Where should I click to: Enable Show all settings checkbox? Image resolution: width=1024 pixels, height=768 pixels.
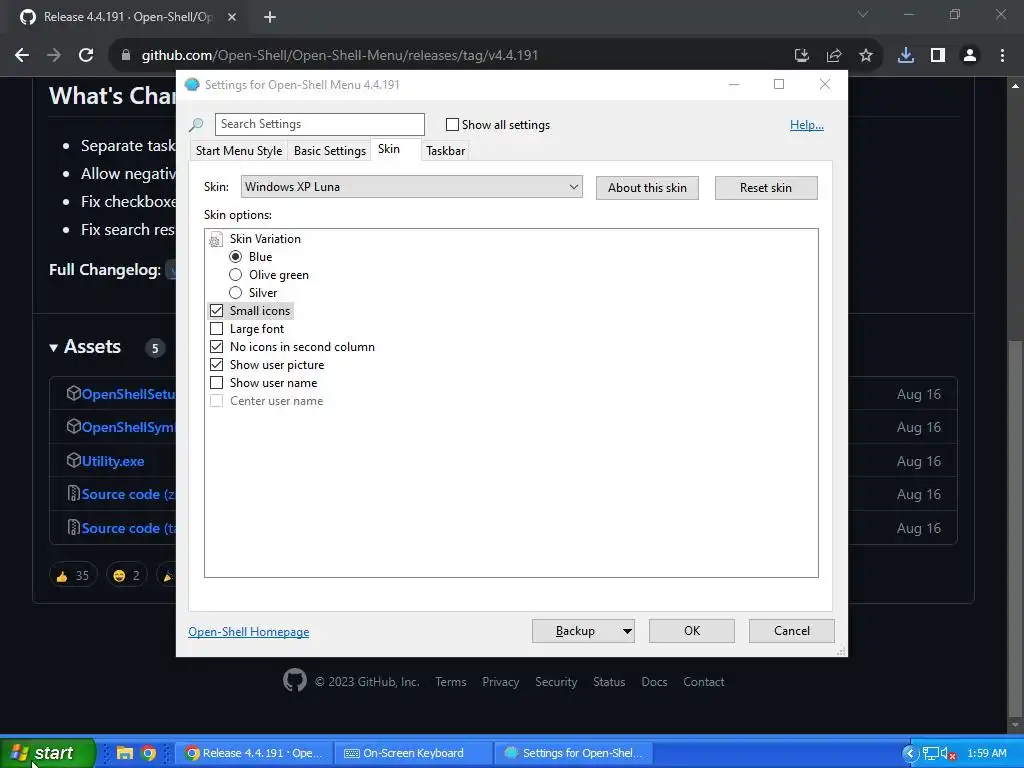452,125
